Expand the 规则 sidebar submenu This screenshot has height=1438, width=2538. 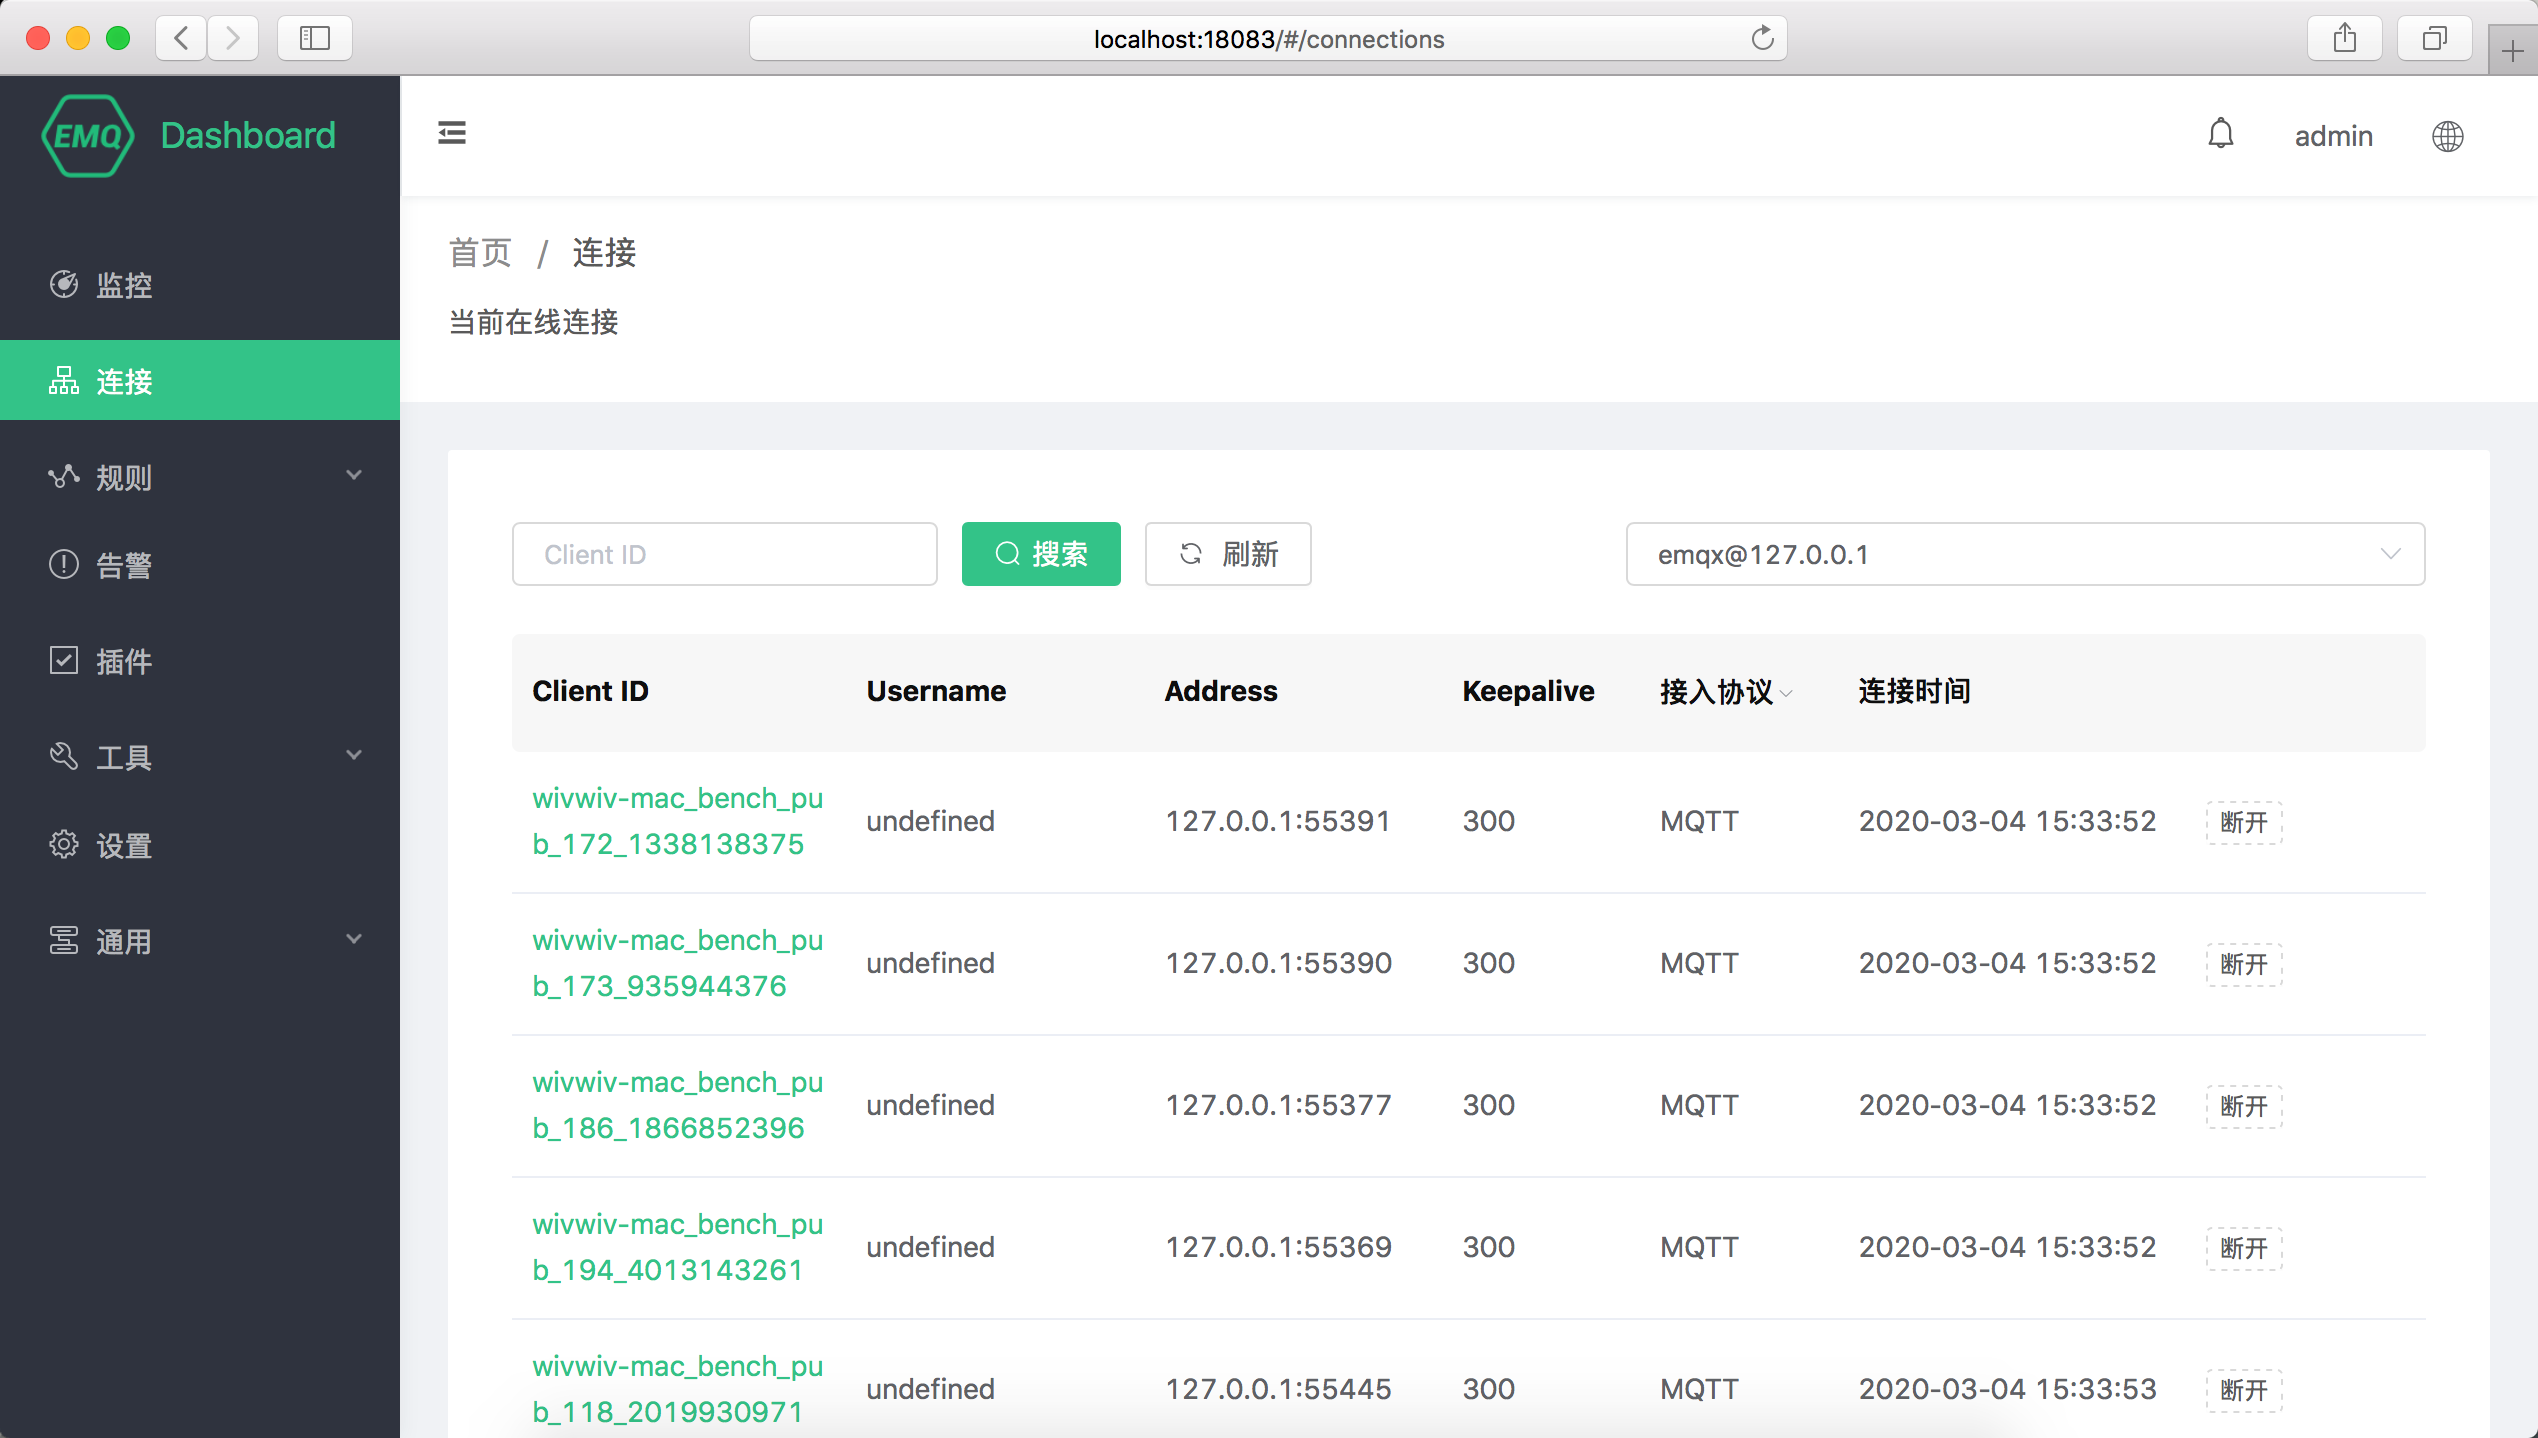click(200, 477)
